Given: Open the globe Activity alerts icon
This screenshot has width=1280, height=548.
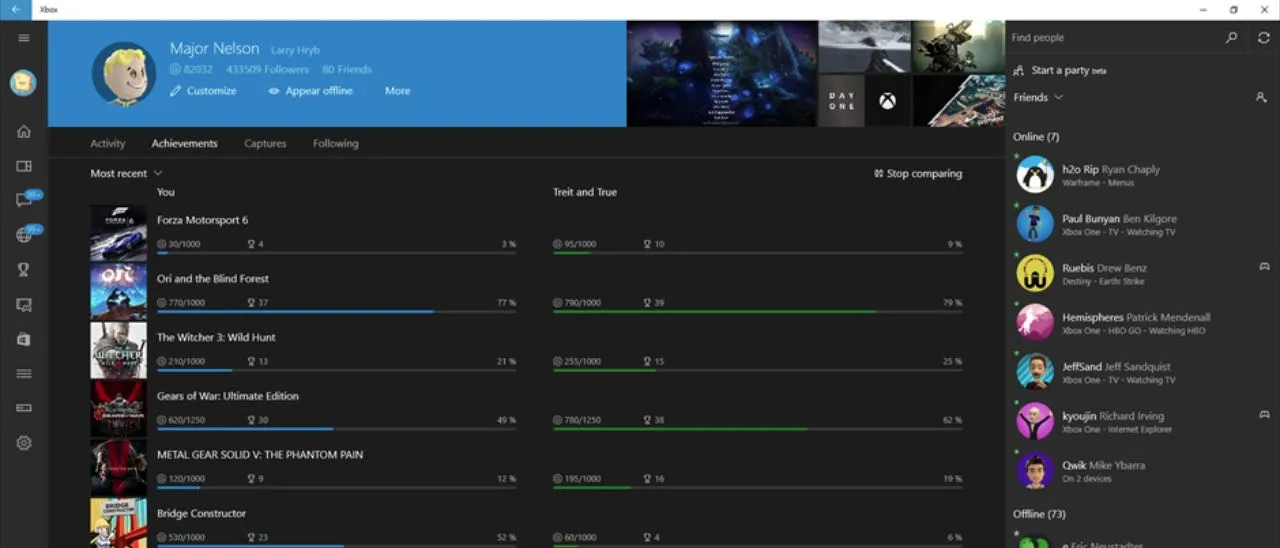Looking at the screenshot, I should click(26, 234).
